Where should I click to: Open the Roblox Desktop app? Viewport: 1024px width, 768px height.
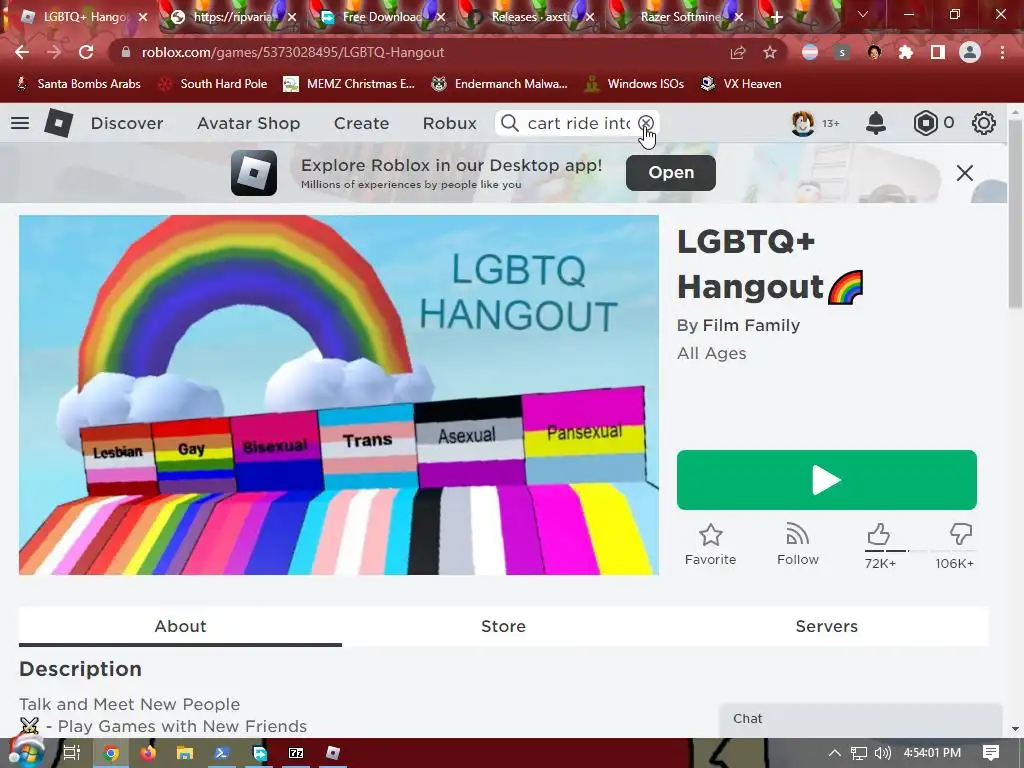(671, 173)
